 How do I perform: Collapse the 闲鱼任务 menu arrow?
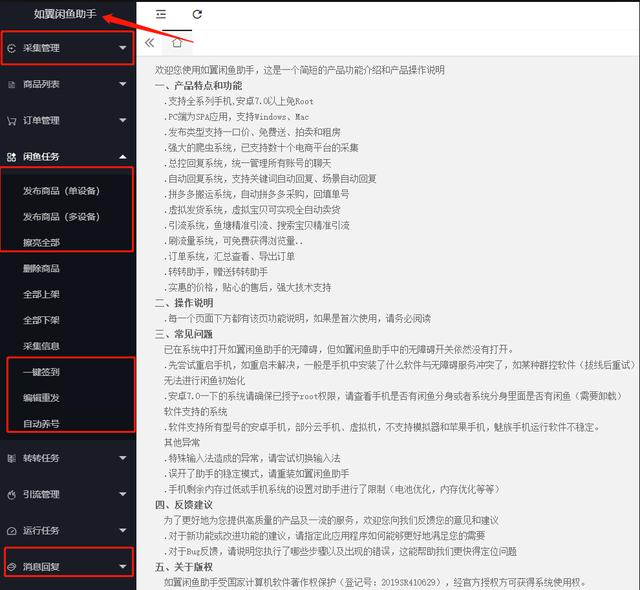(122, 157)
